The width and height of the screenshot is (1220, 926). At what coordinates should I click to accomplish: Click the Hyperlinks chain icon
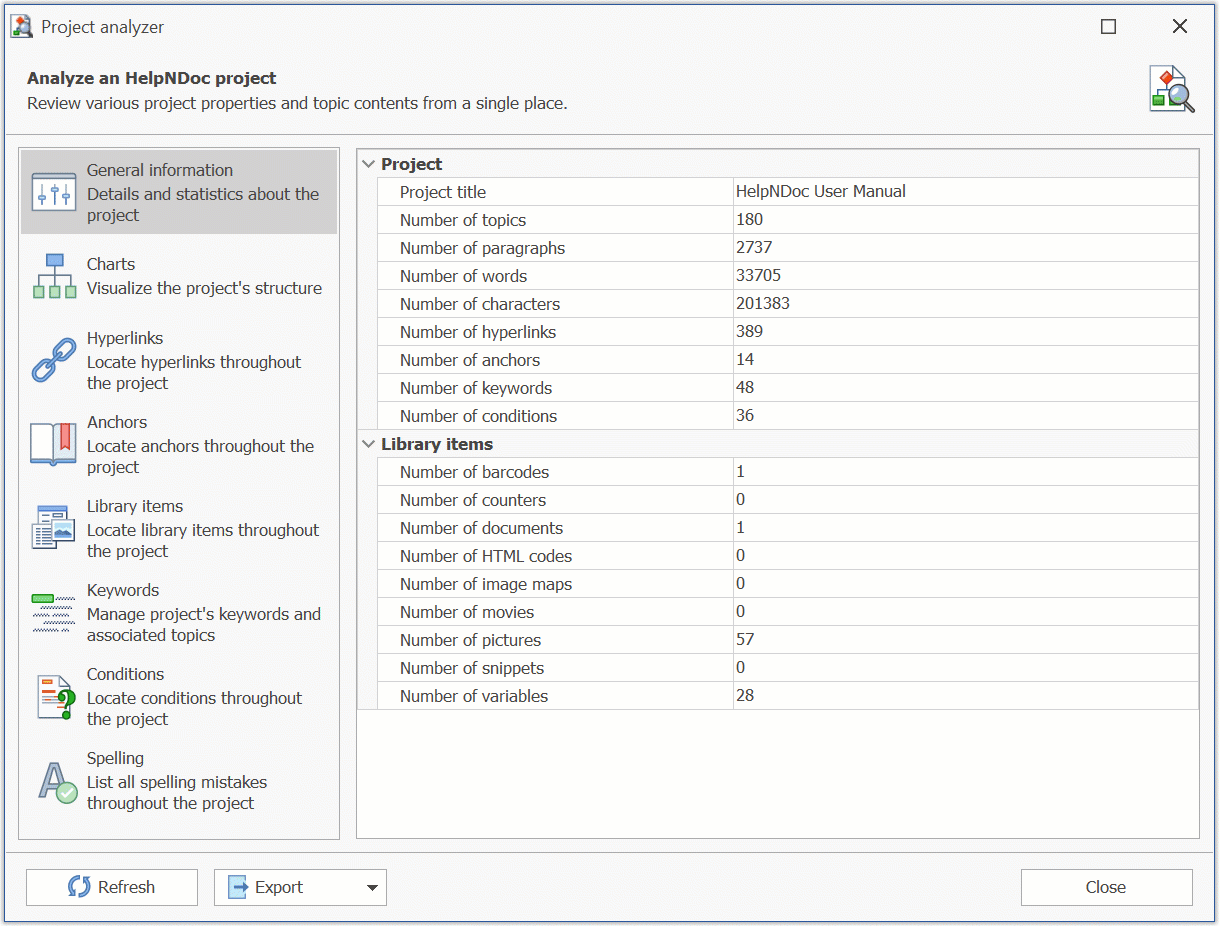[x=52, y=360]
